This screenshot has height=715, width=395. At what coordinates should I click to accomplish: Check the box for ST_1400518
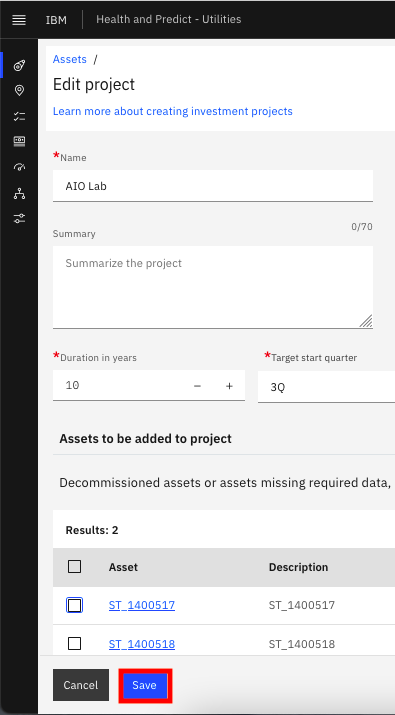point(74,643)
